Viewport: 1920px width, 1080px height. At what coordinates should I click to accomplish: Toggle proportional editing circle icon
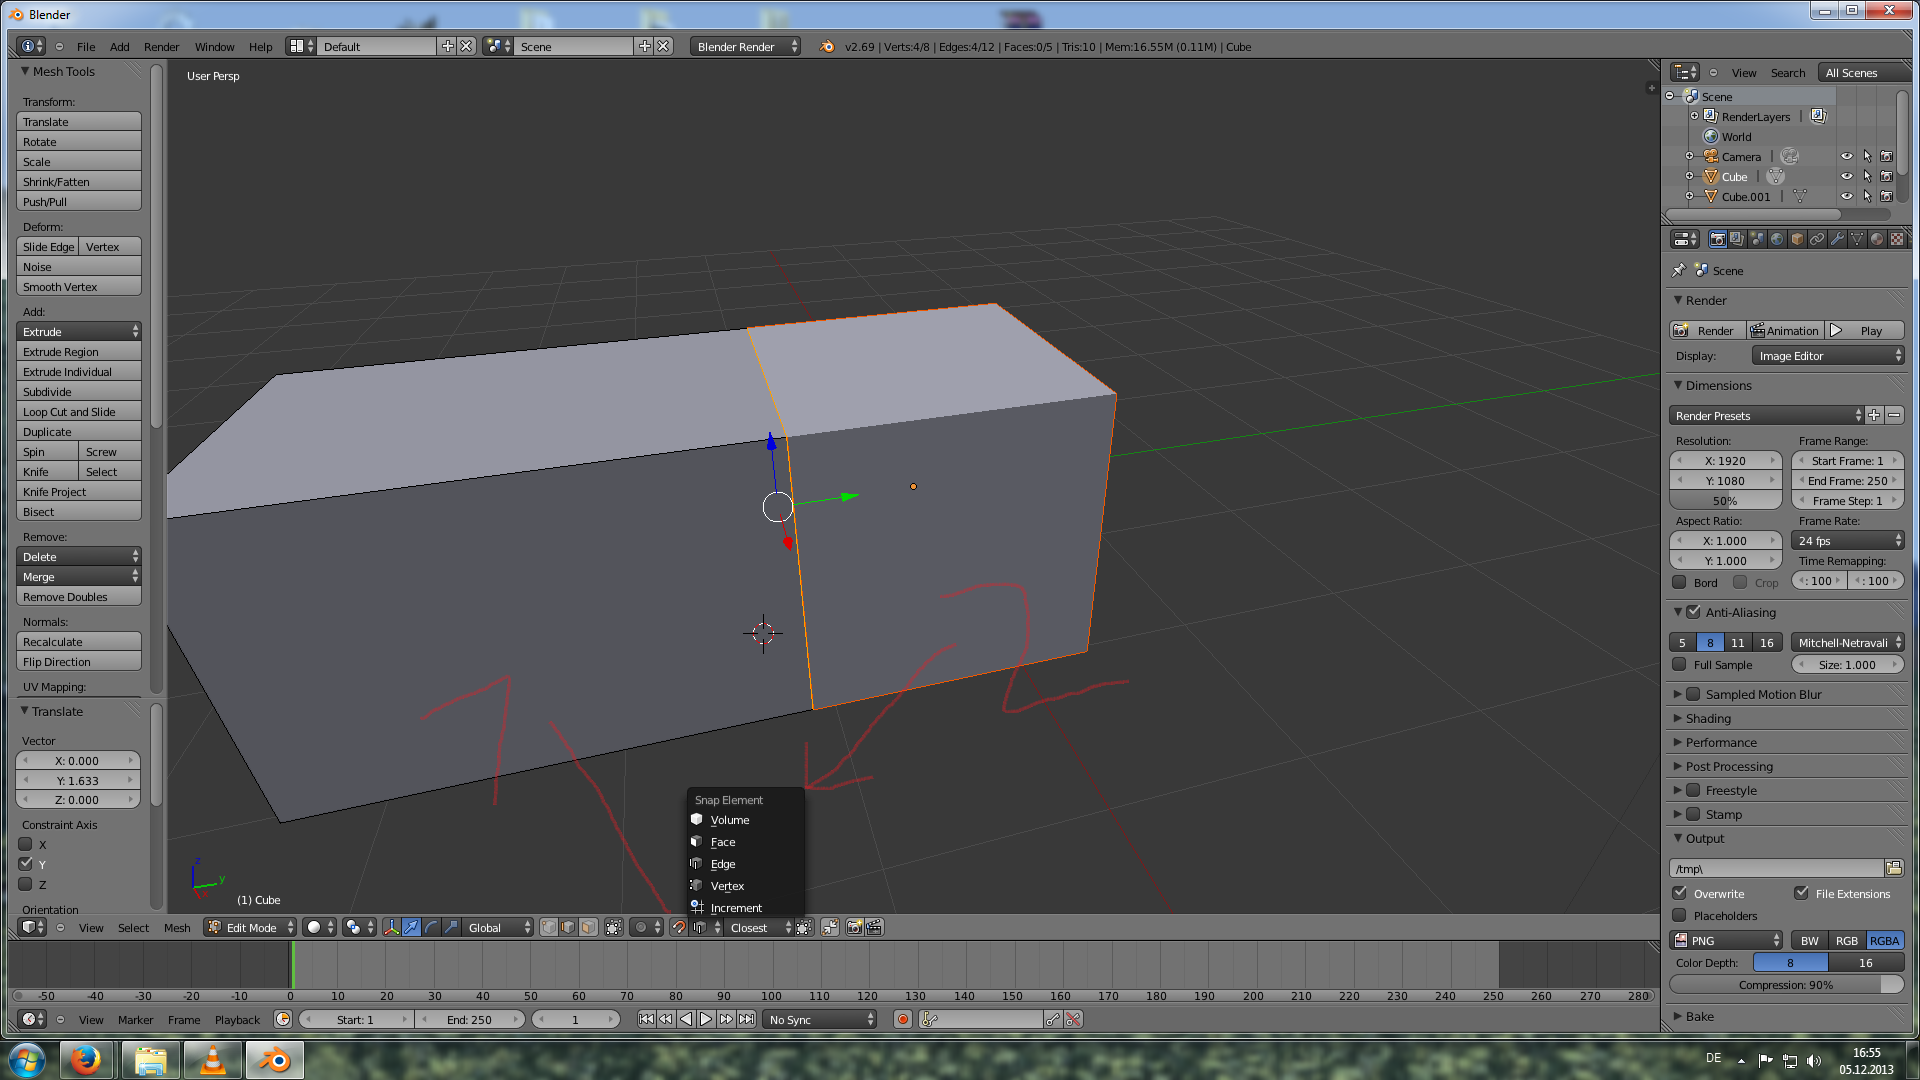641,927
